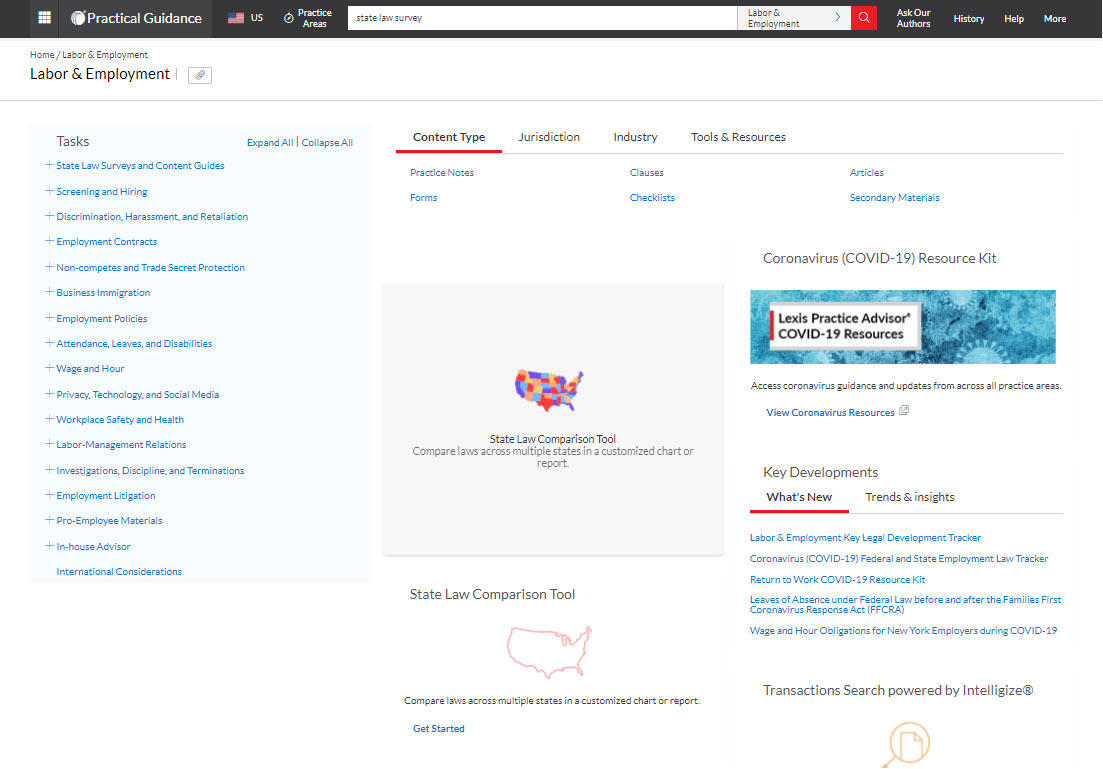This screenshot has width=1103, height=769.
Task: Open the product switcher grid icon
Action: click(x=44, y=18)
